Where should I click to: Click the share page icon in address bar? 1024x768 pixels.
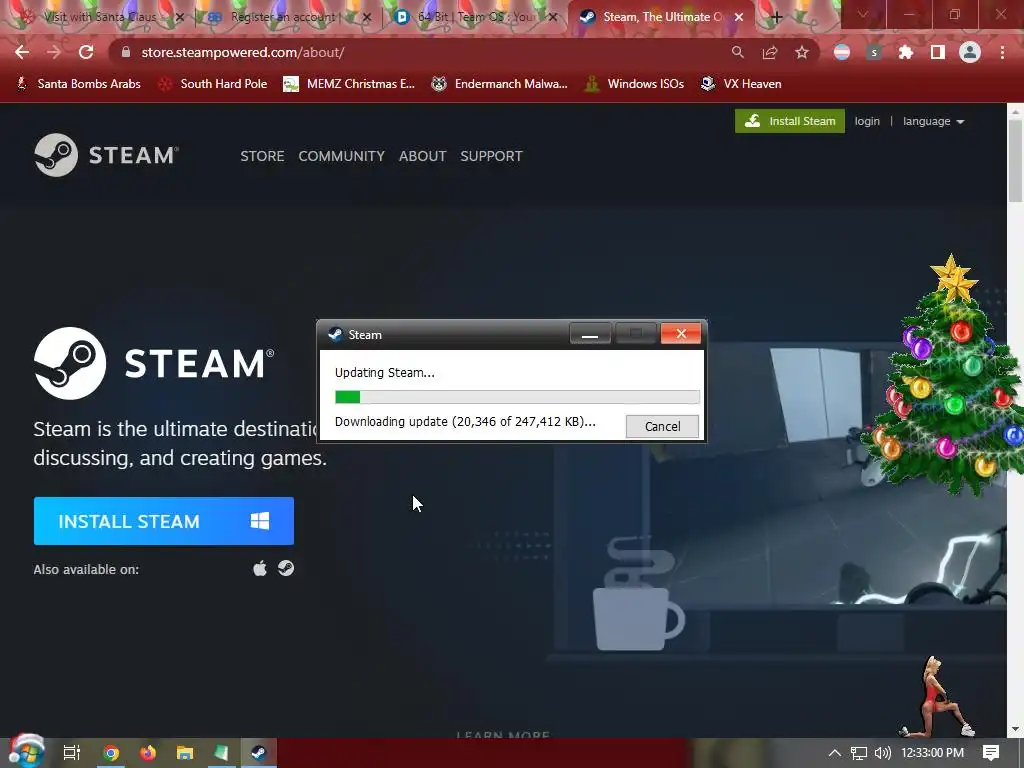(770, 52)
